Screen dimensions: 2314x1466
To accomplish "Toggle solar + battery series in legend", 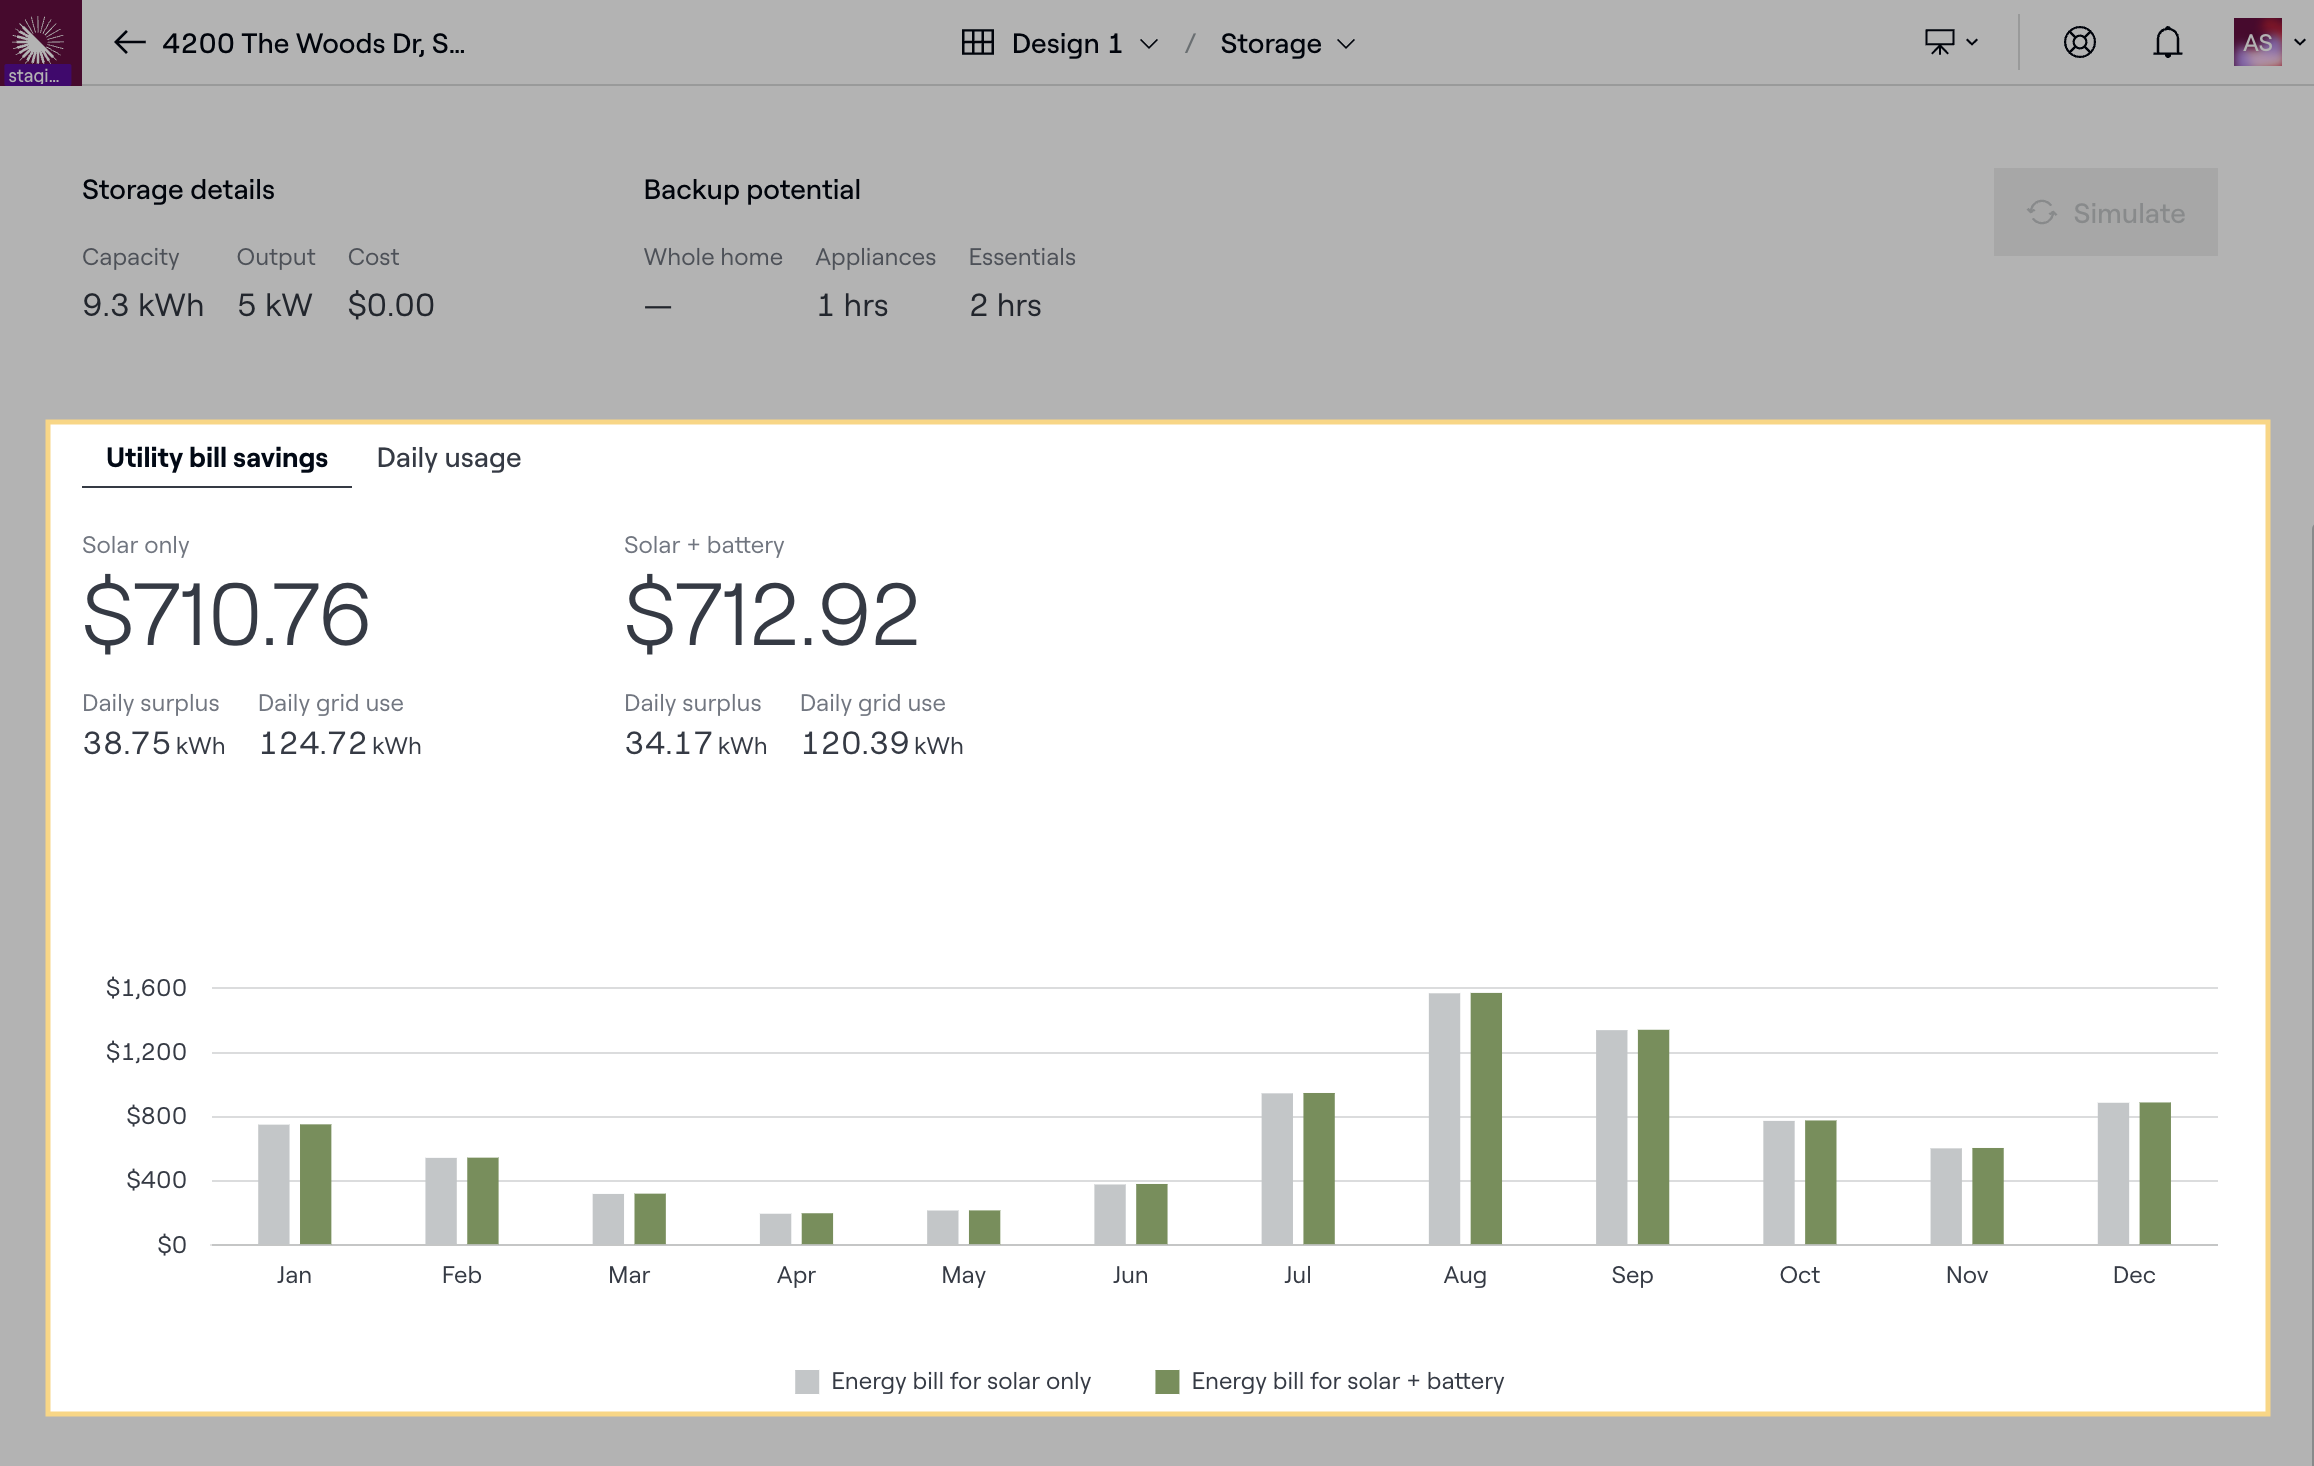I will click(x=1346, y=1381).
